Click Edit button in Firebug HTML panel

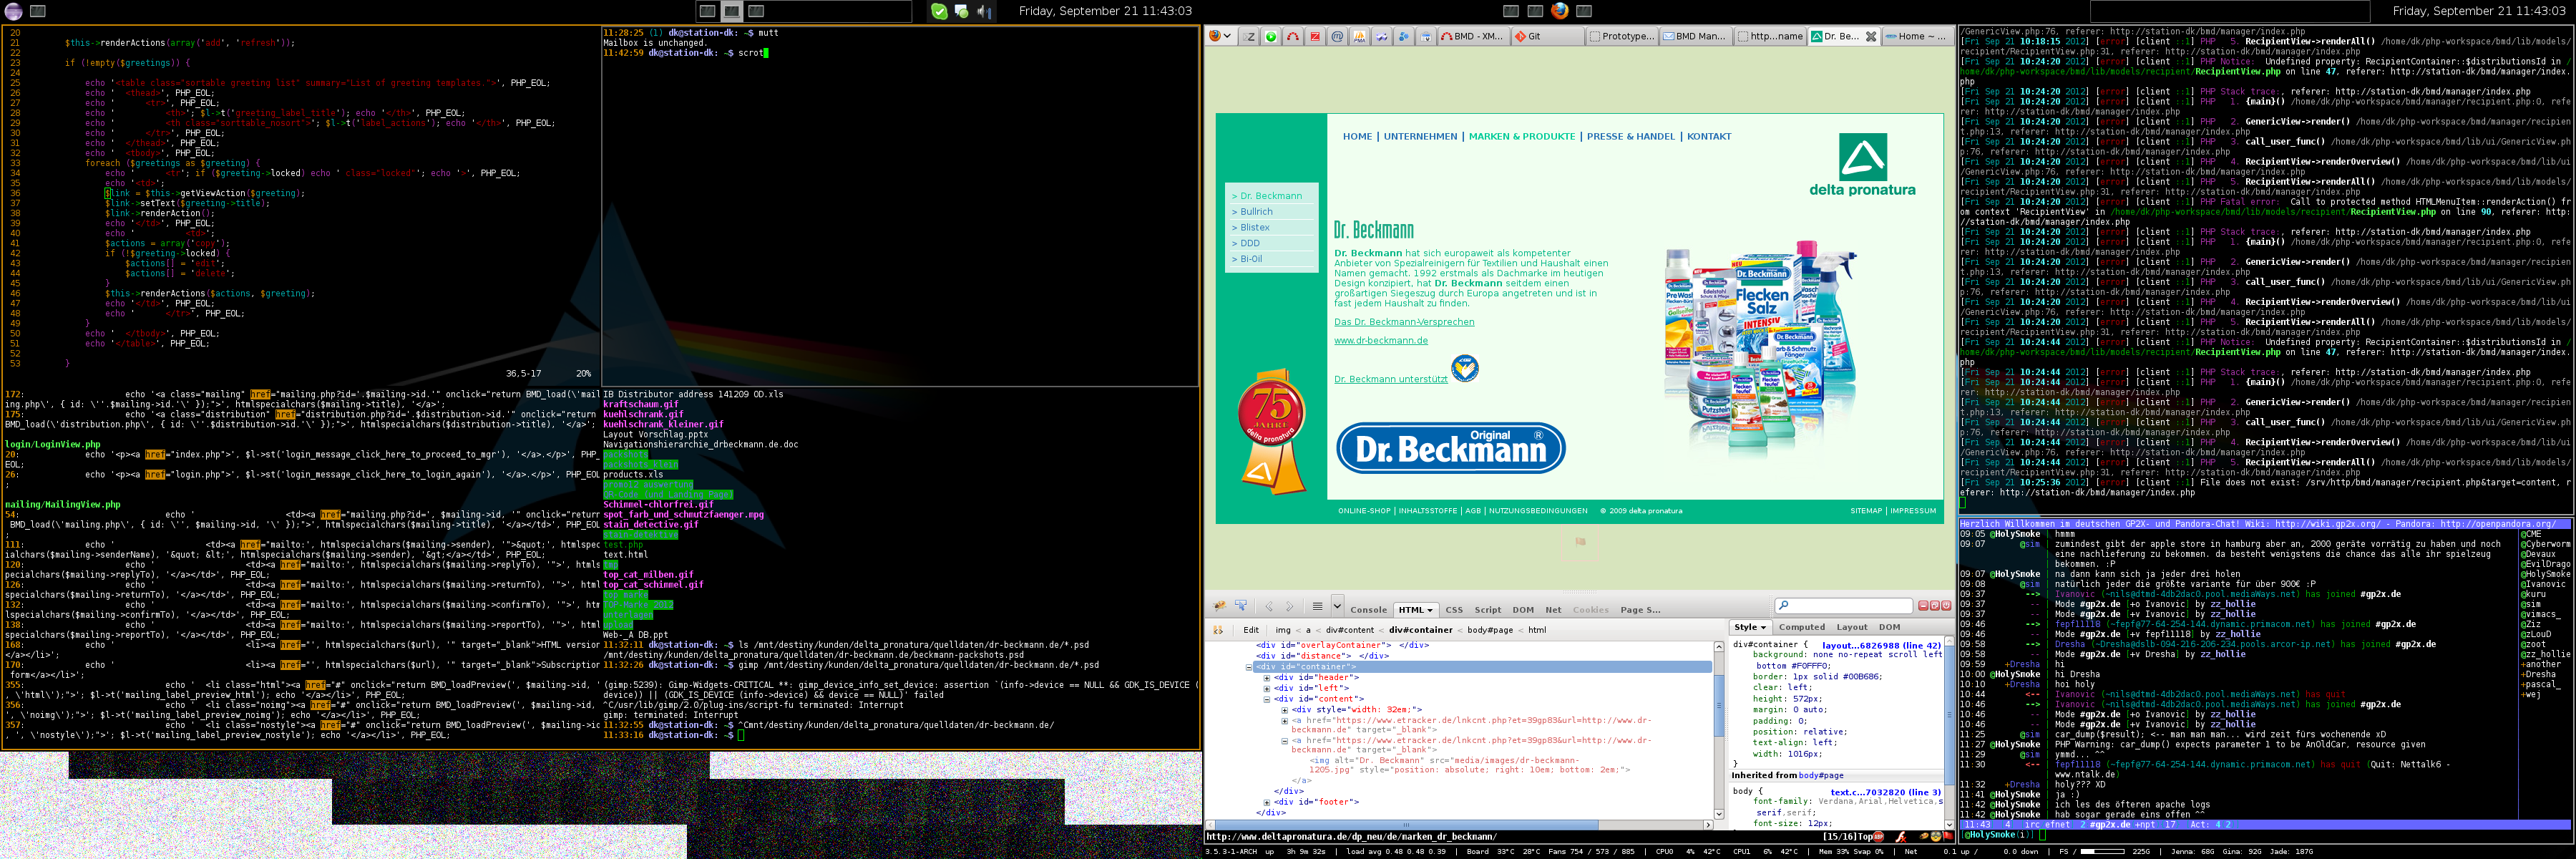[1251, 630]
